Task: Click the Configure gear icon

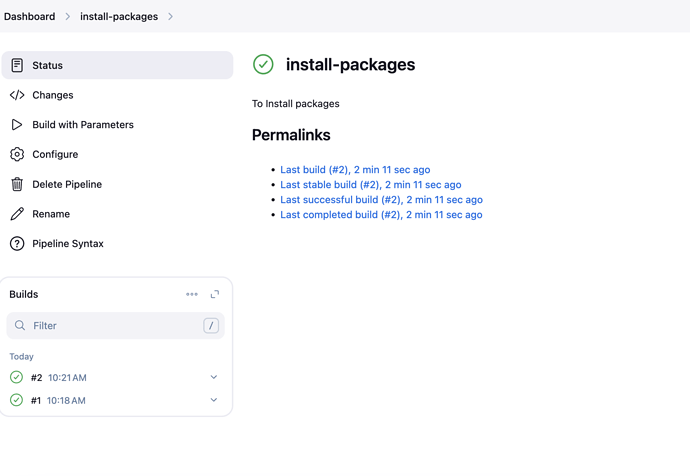Action: click(17, 155)
